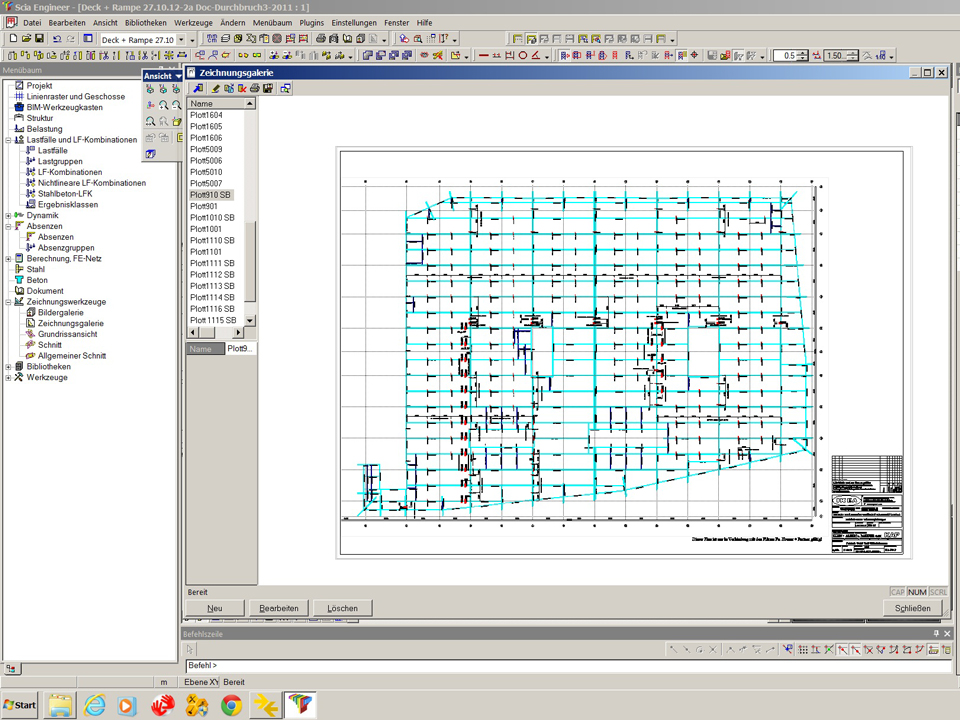This screenshot has height=720, width=960.
Task: Click the Open file folder icon
Action: tap(26, 39)
